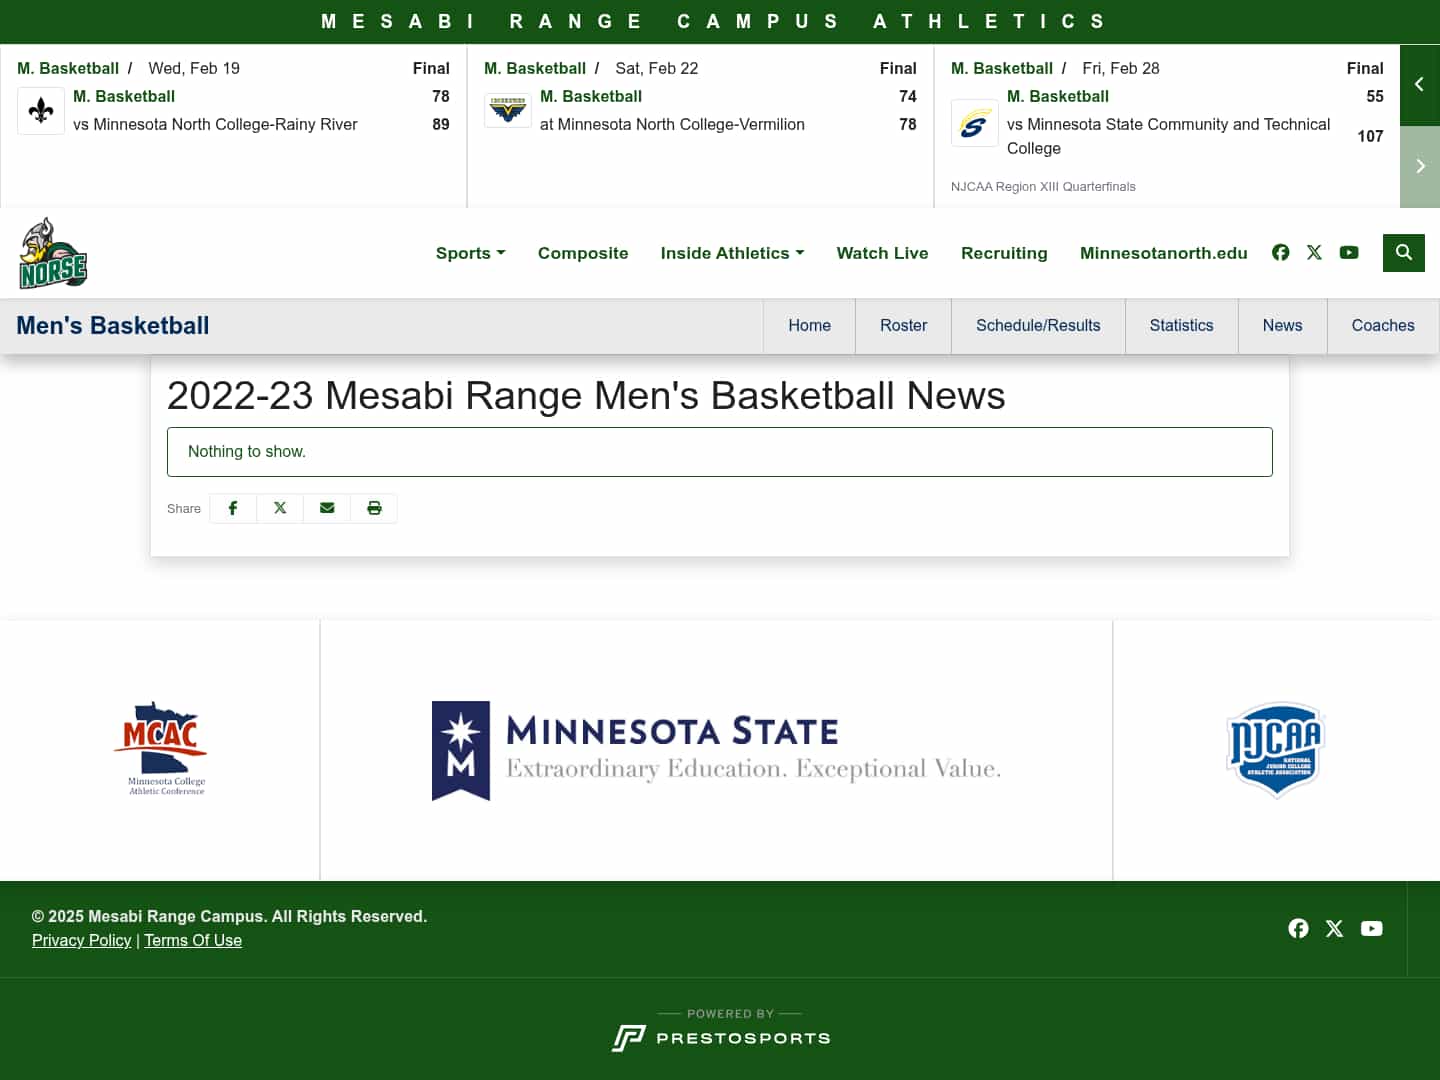The image size is (1440, 1080).
Task: Collapse the scoreboard panel
Action: coord(1419,85)
